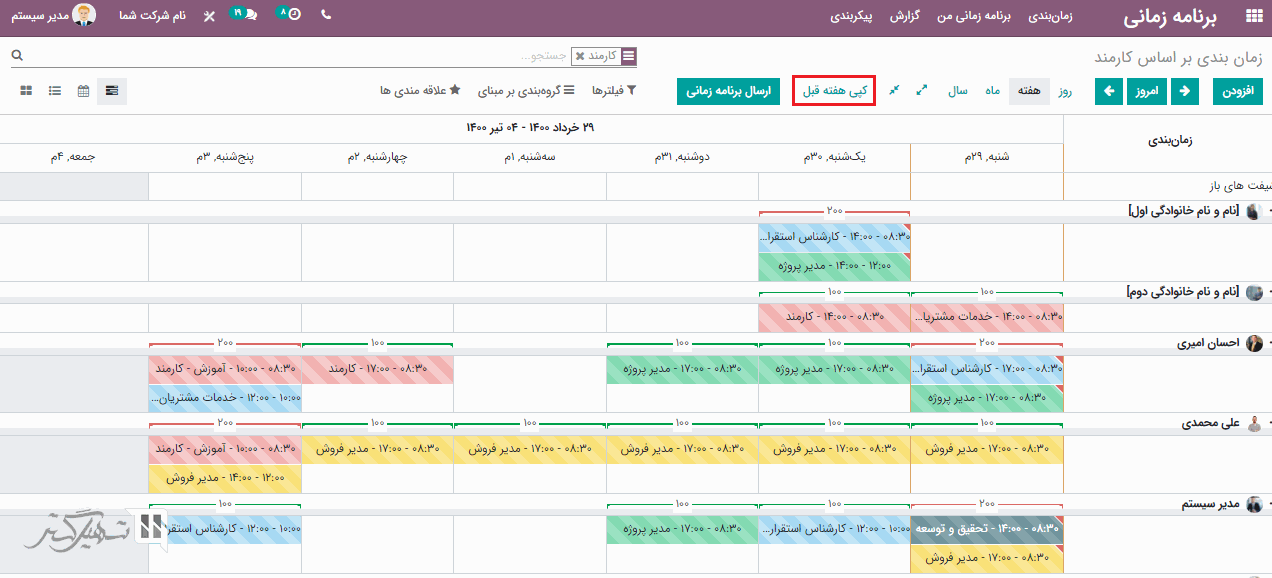Select the سال (year) time scale

pos(958,91)
